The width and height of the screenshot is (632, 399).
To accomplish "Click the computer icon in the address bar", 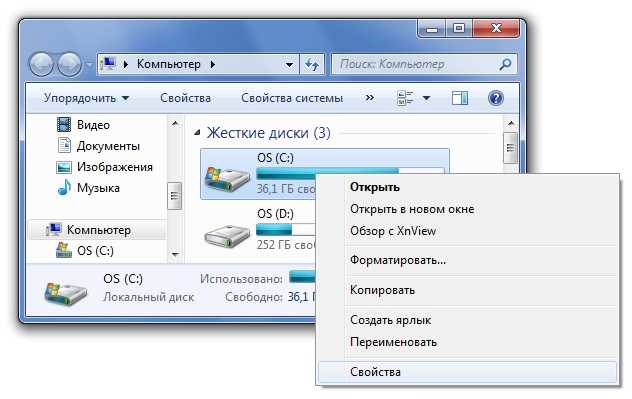I will point(109,64).
